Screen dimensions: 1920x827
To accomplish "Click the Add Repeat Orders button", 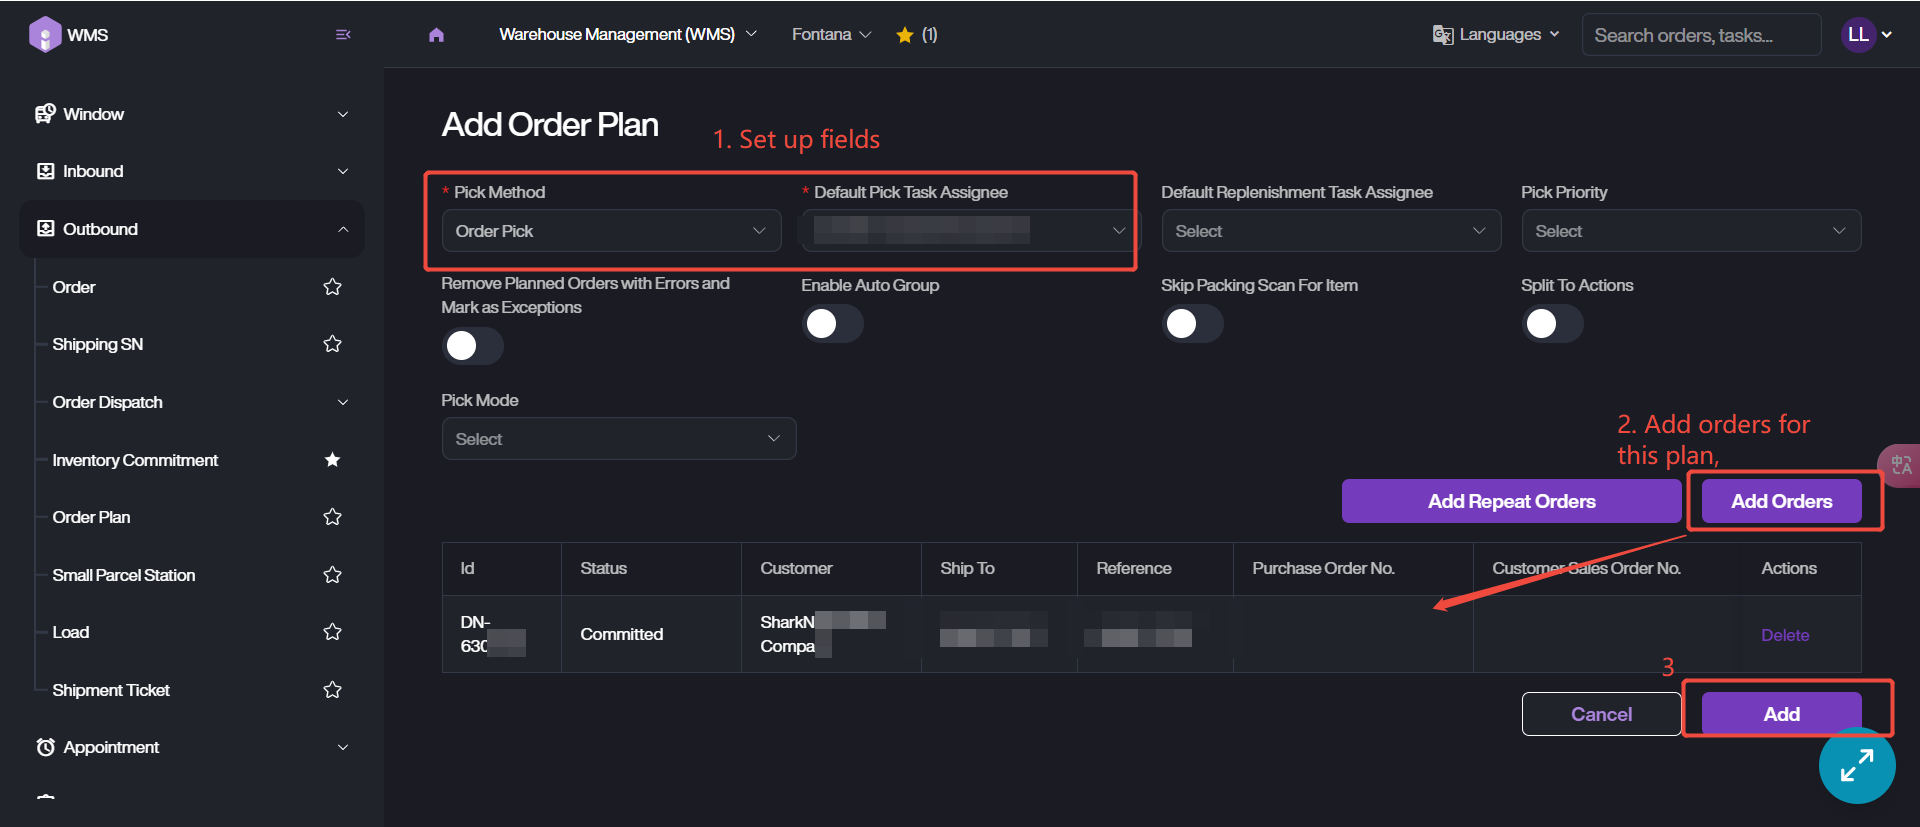I will tap(1511, 501).
